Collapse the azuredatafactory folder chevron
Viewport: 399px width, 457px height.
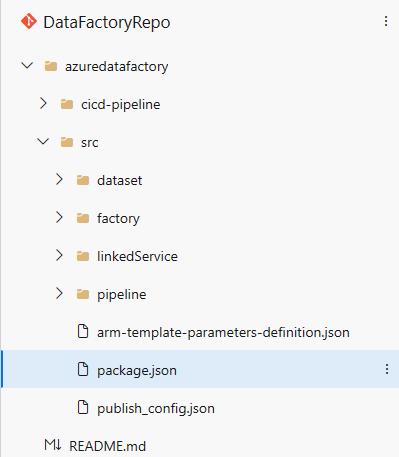click(x=27, y=65)
